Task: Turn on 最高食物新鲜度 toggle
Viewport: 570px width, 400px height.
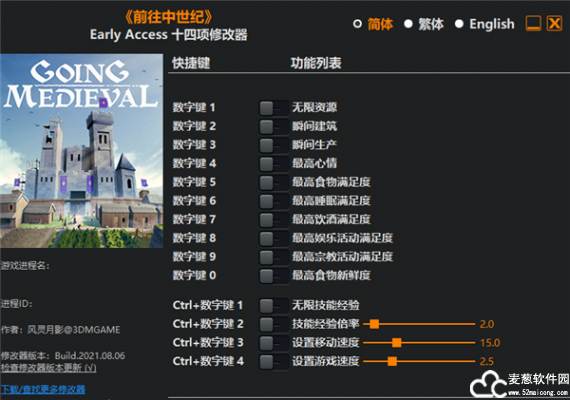Action: point(274,276)
